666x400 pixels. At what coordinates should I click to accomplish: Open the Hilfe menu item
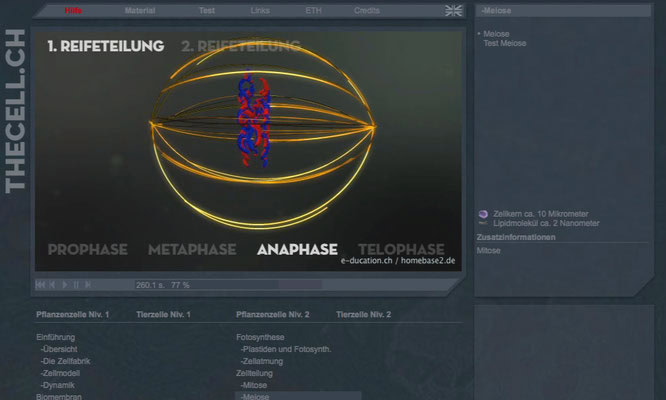point(74,11)
